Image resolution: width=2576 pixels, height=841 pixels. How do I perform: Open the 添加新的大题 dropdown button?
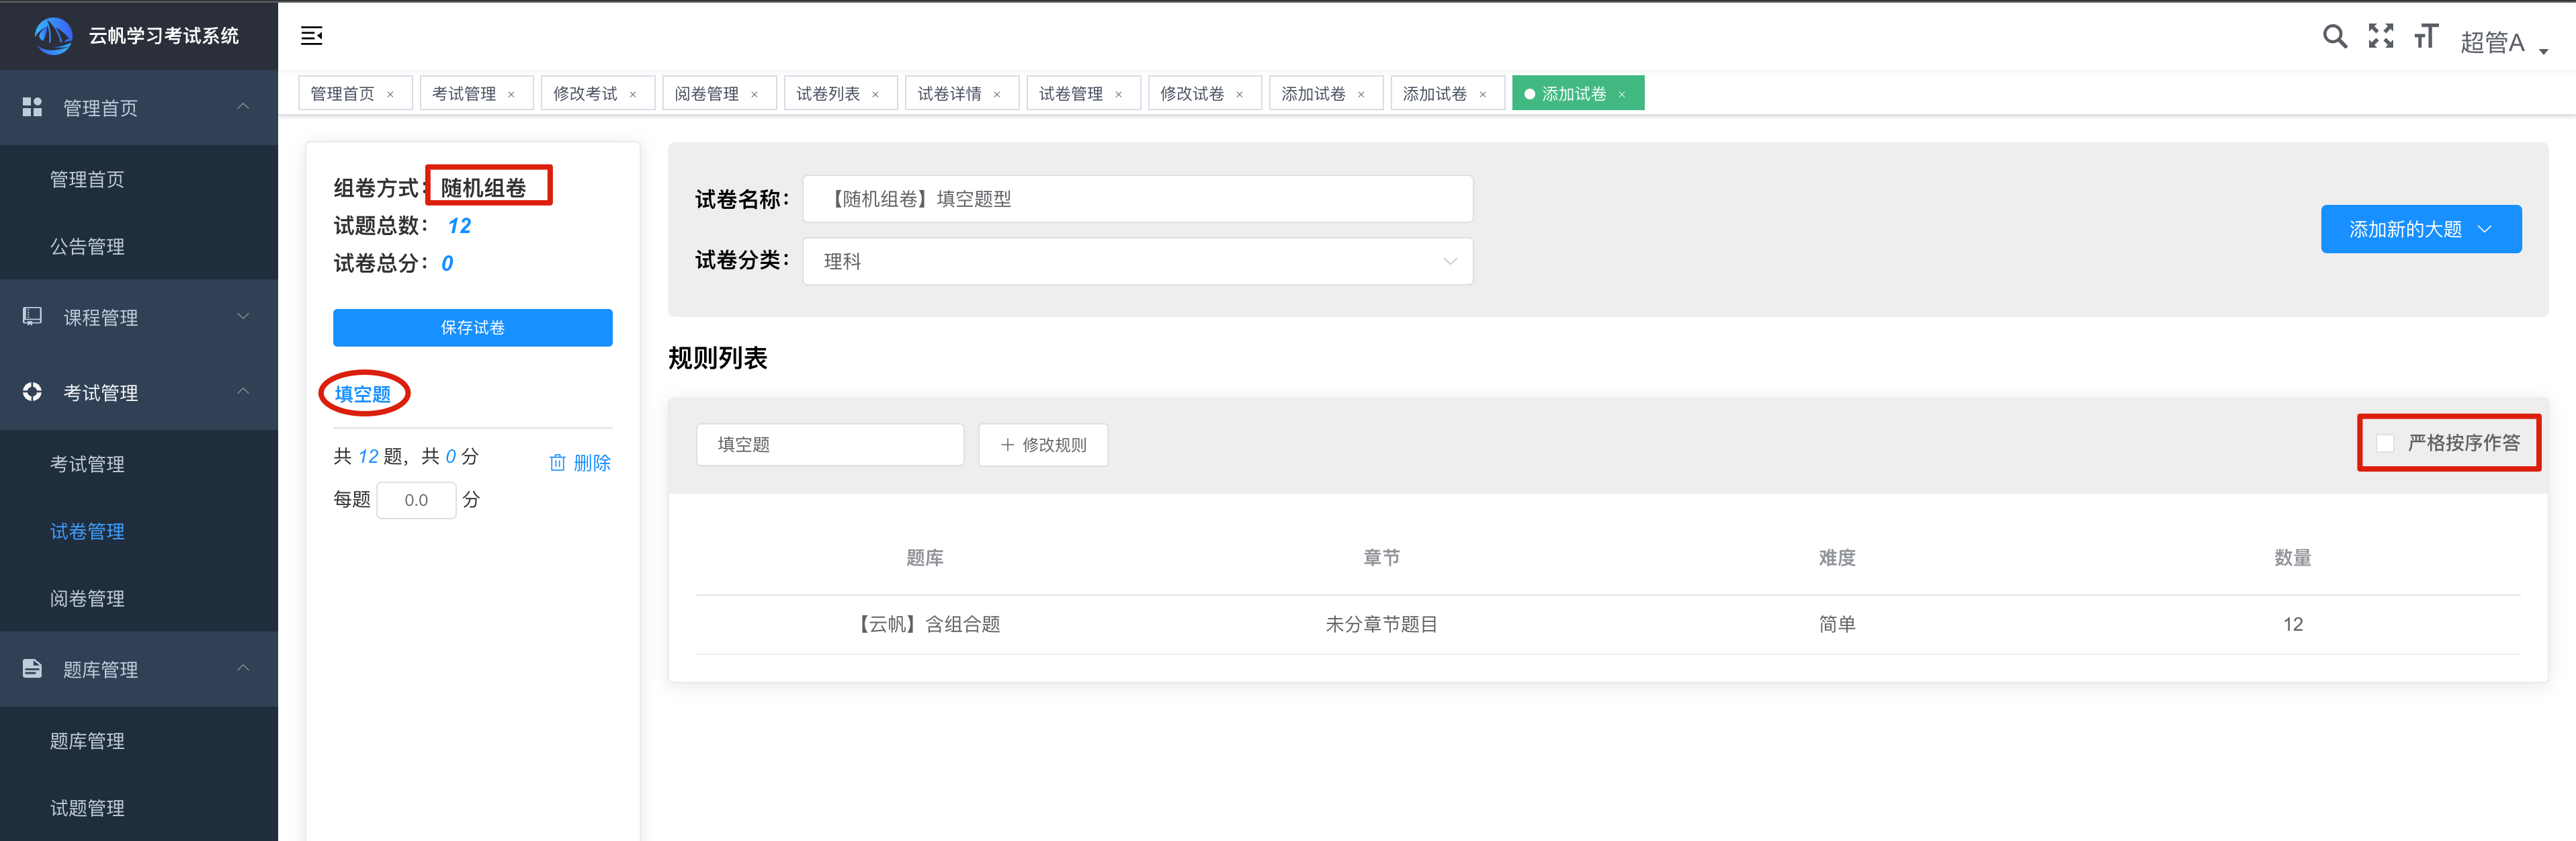(x=2420, y=229)
